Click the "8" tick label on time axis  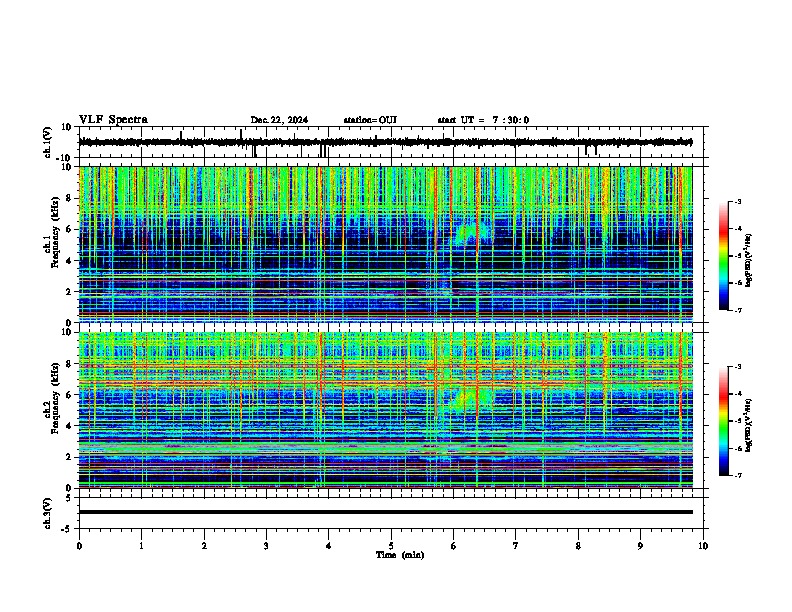click(578, 546)
